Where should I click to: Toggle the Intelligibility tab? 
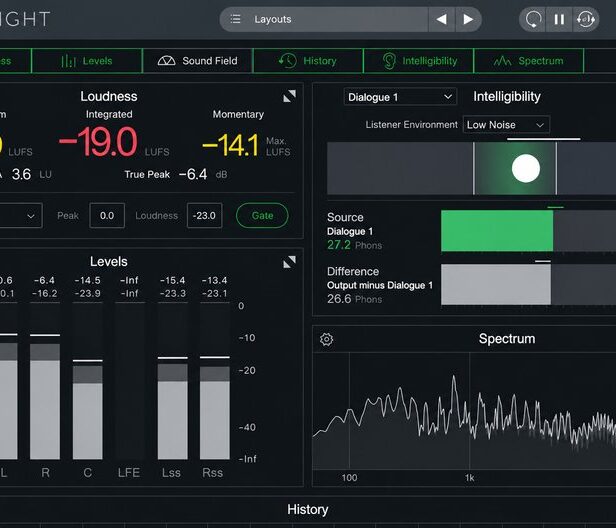point(419,61)
